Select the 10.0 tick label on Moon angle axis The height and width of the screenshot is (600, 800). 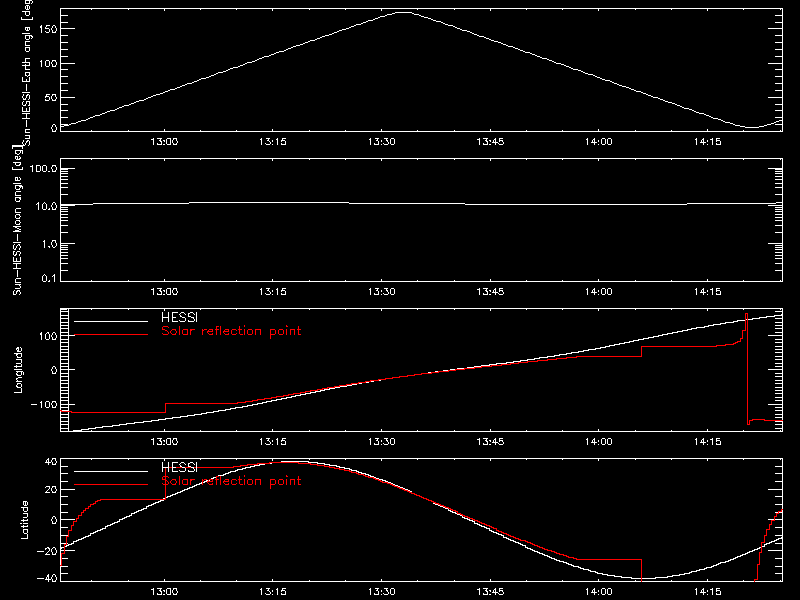[x=46, y=206]
